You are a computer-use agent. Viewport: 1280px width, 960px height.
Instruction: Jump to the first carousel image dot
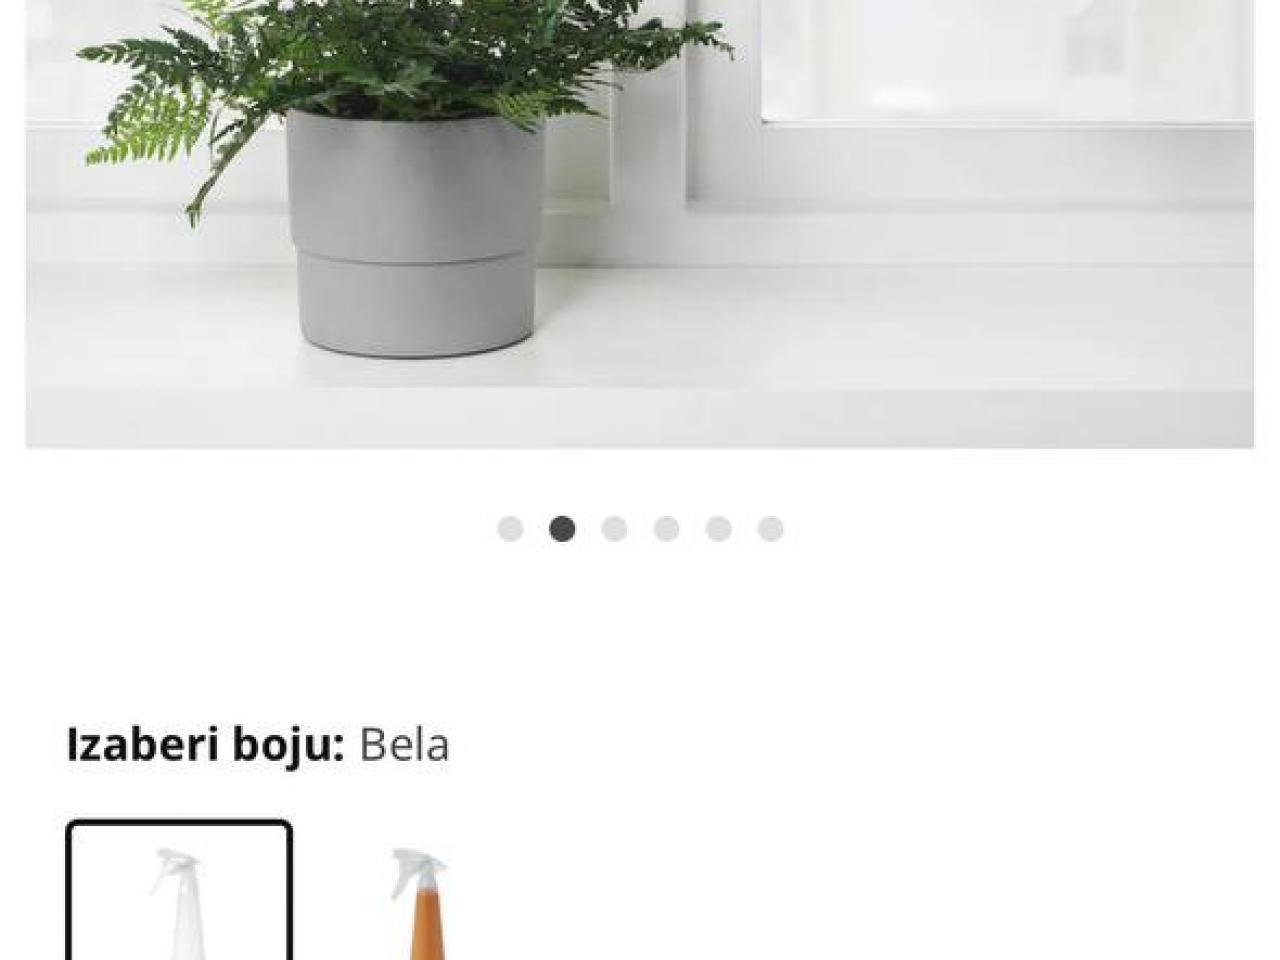(510, 529)
